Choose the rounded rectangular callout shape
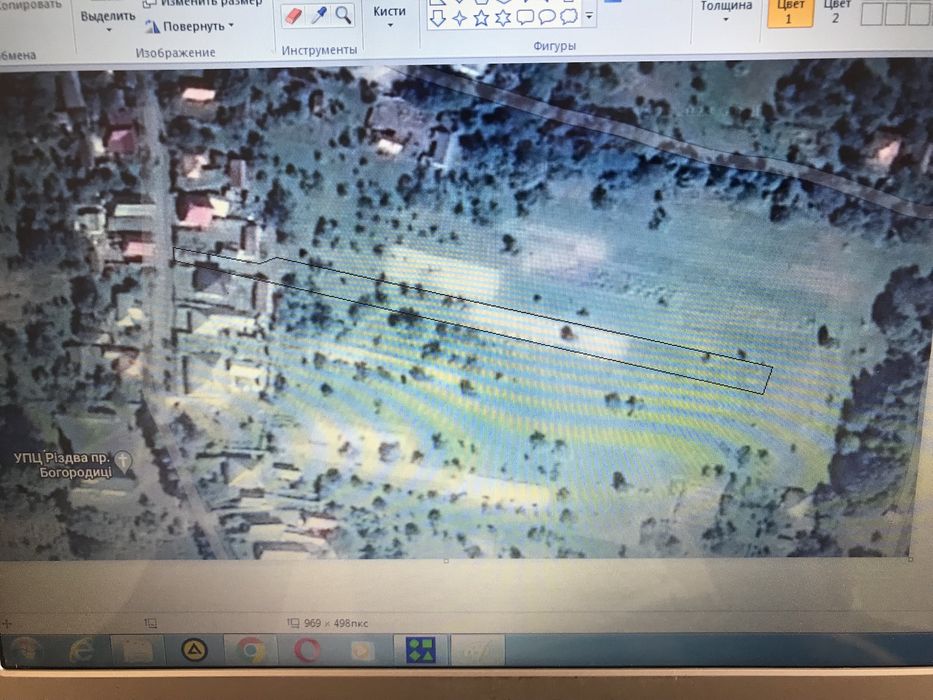The height and width of the screenshot is (700, 933). click(x=525, y=17)
